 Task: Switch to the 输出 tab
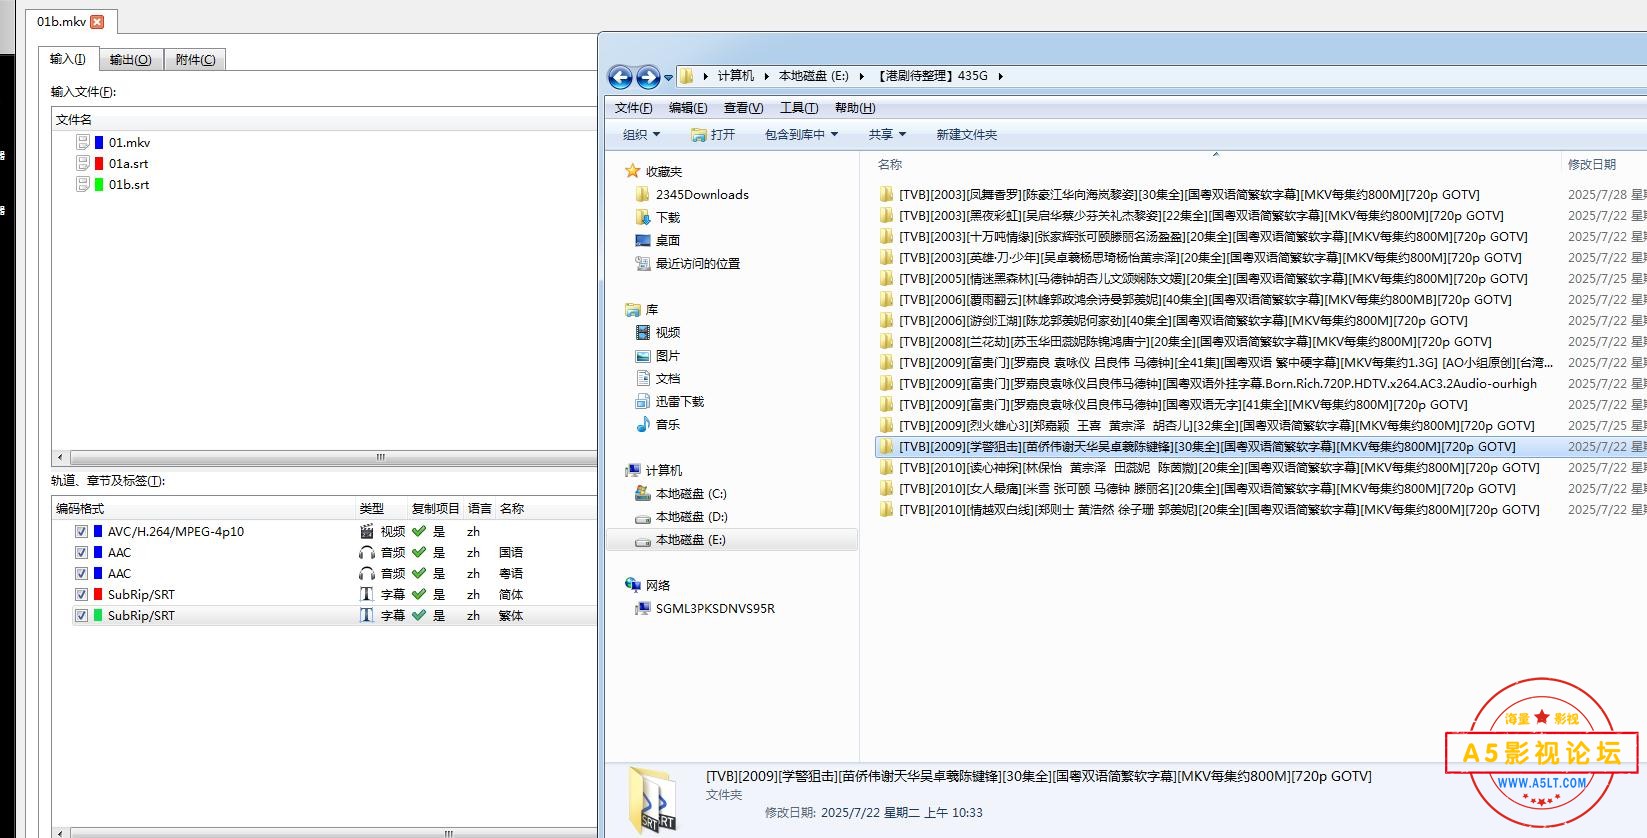pyautogui.click(x=130, y=60)
